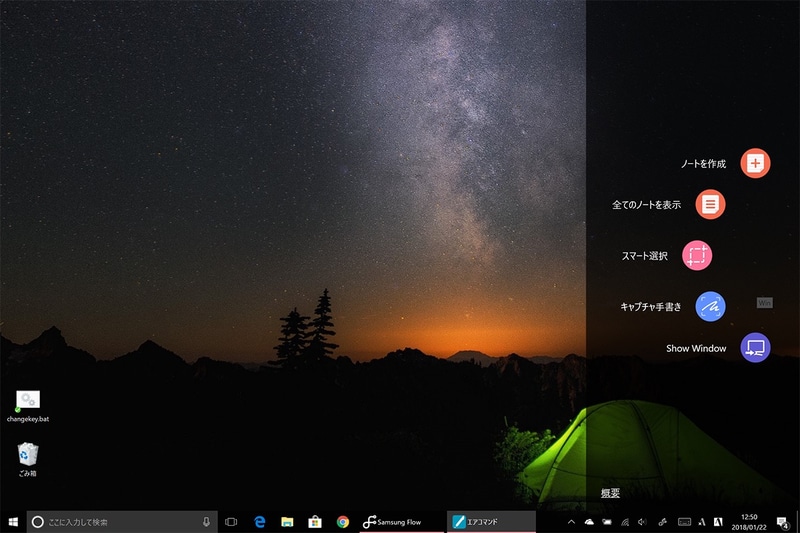Image resolution: width=800 pixels, height=533 pixels.
Task: Open the touch keyboard tray icon
Action: click(x=684, y=522)
